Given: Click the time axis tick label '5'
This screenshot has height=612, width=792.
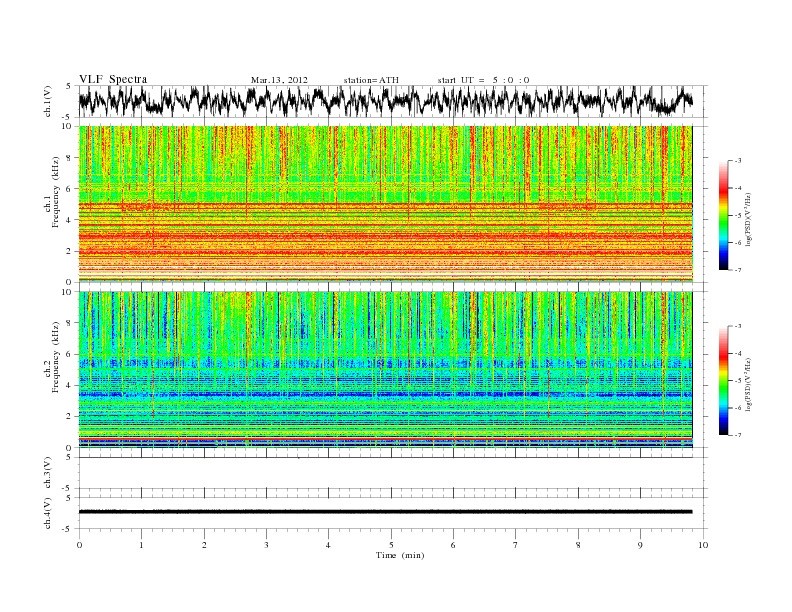Looking at the screenshot, I should point(391,545).
